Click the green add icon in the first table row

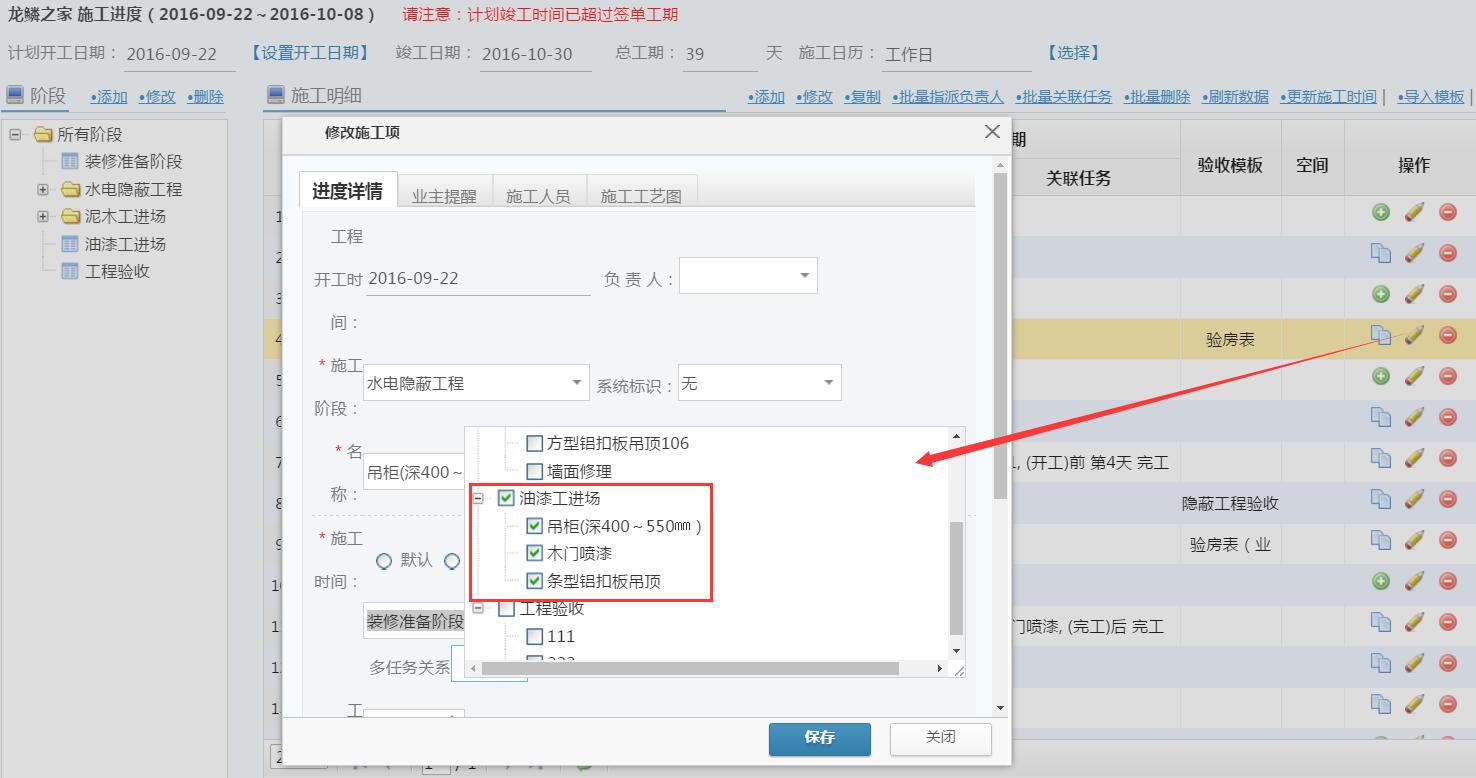(1381, 212)
